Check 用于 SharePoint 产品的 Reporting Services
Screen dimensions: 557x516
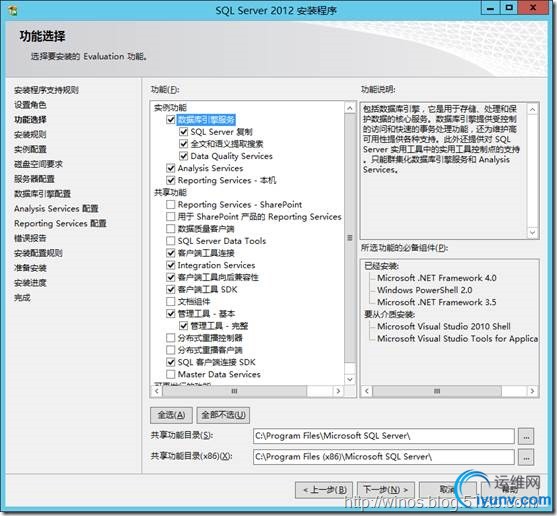click(171, 217)
